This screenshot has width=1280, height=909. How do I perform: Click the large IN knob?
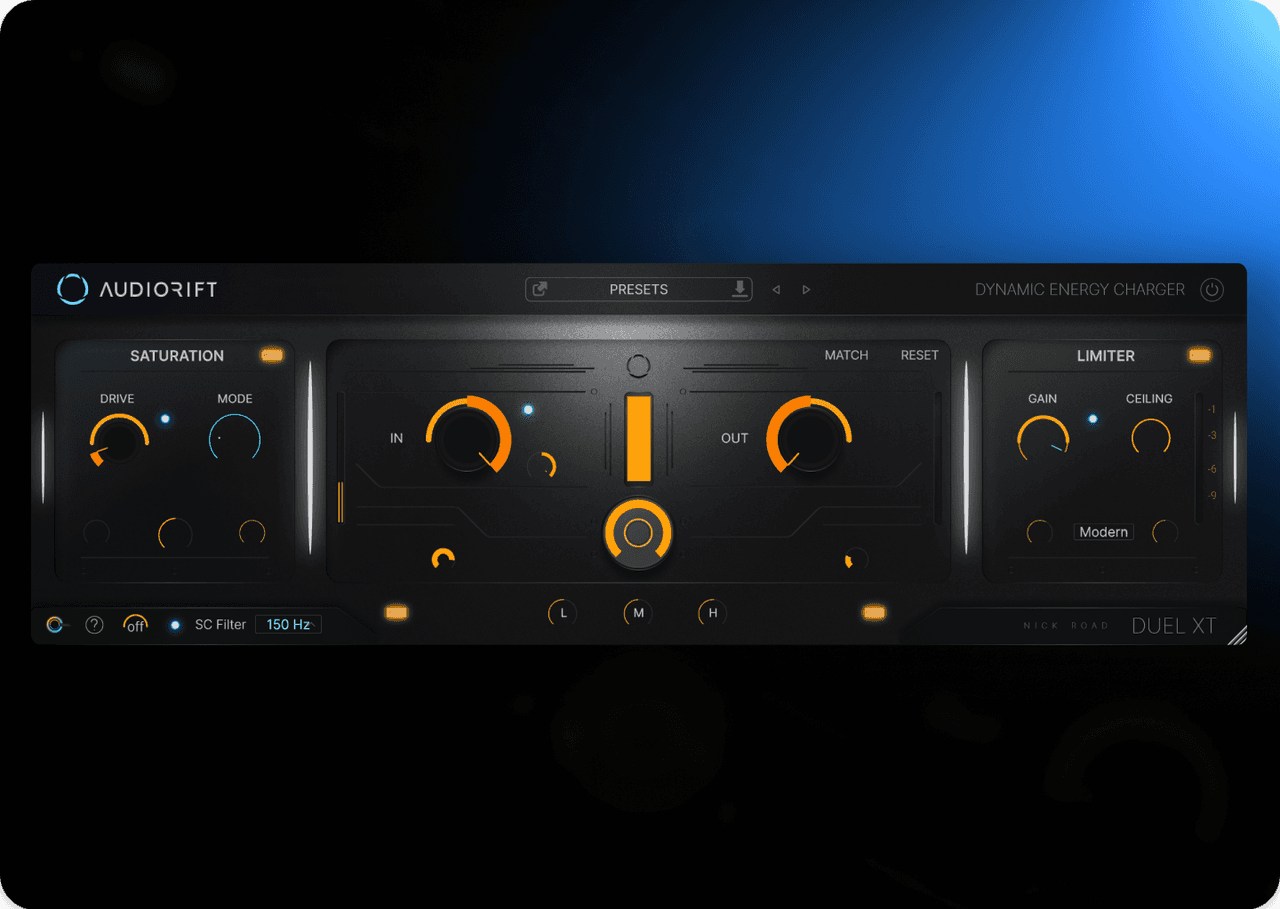click(x=468, y=438)
